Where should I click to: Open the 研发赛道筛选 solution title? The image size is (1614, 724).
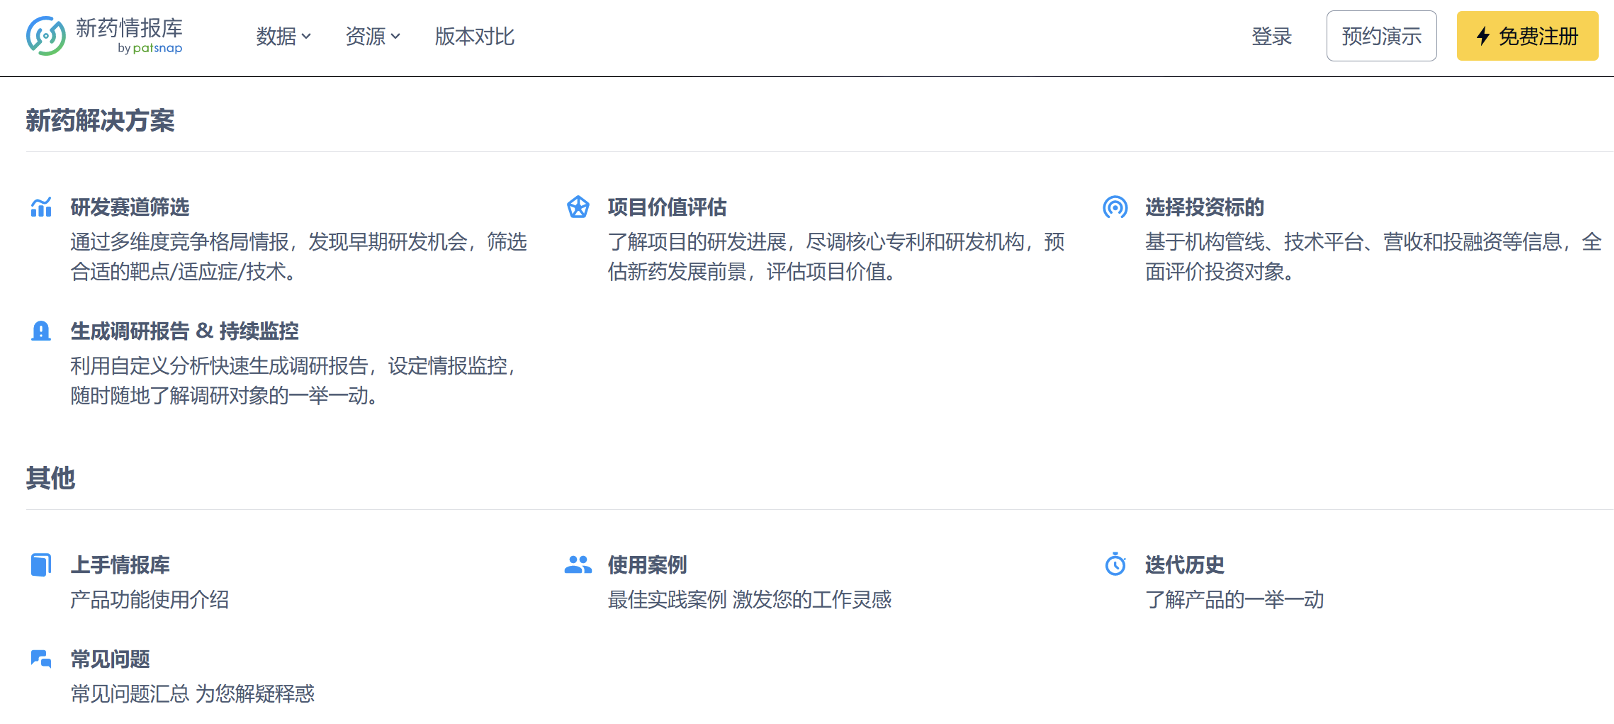tap(130, 207)
